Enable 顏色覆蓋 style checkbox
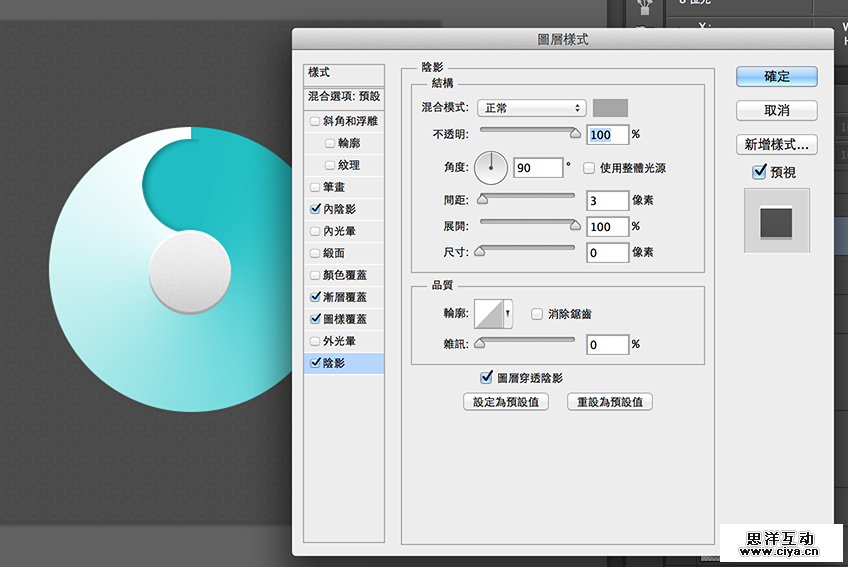 [315, 275]
